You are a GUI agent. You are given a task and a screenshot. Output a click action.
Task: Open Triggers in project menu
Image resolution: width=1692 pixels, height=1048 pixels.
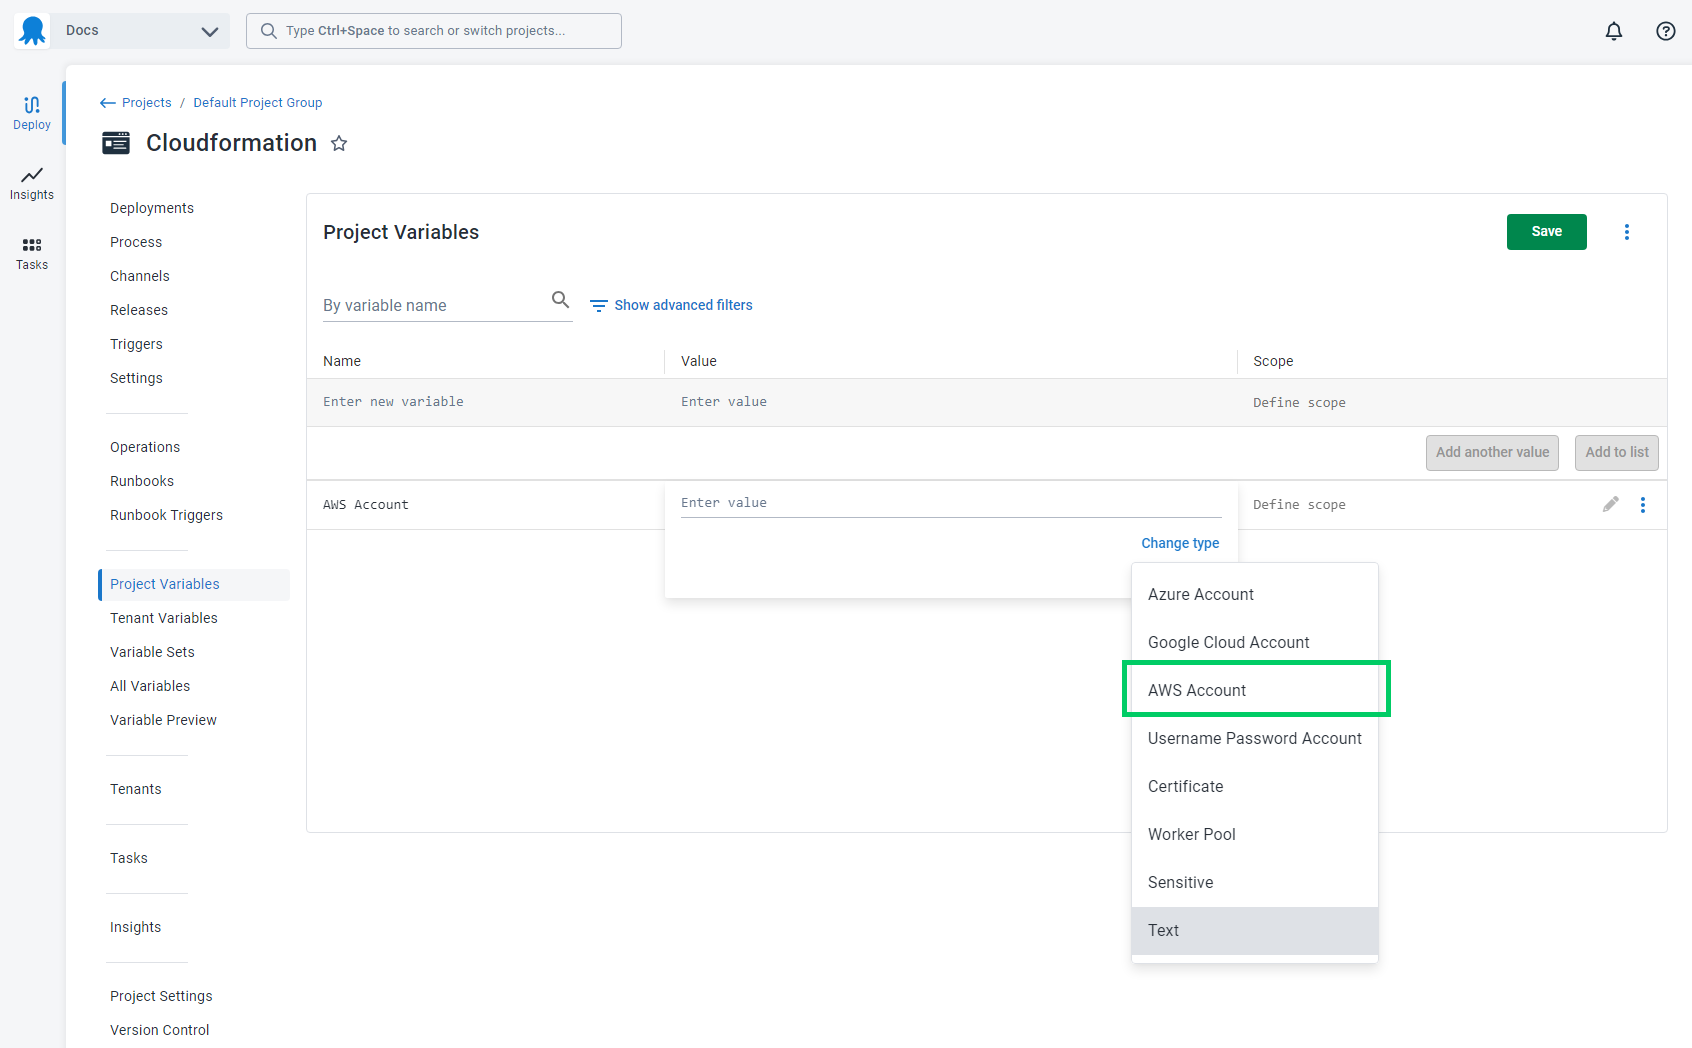click(x=136, y=344)
